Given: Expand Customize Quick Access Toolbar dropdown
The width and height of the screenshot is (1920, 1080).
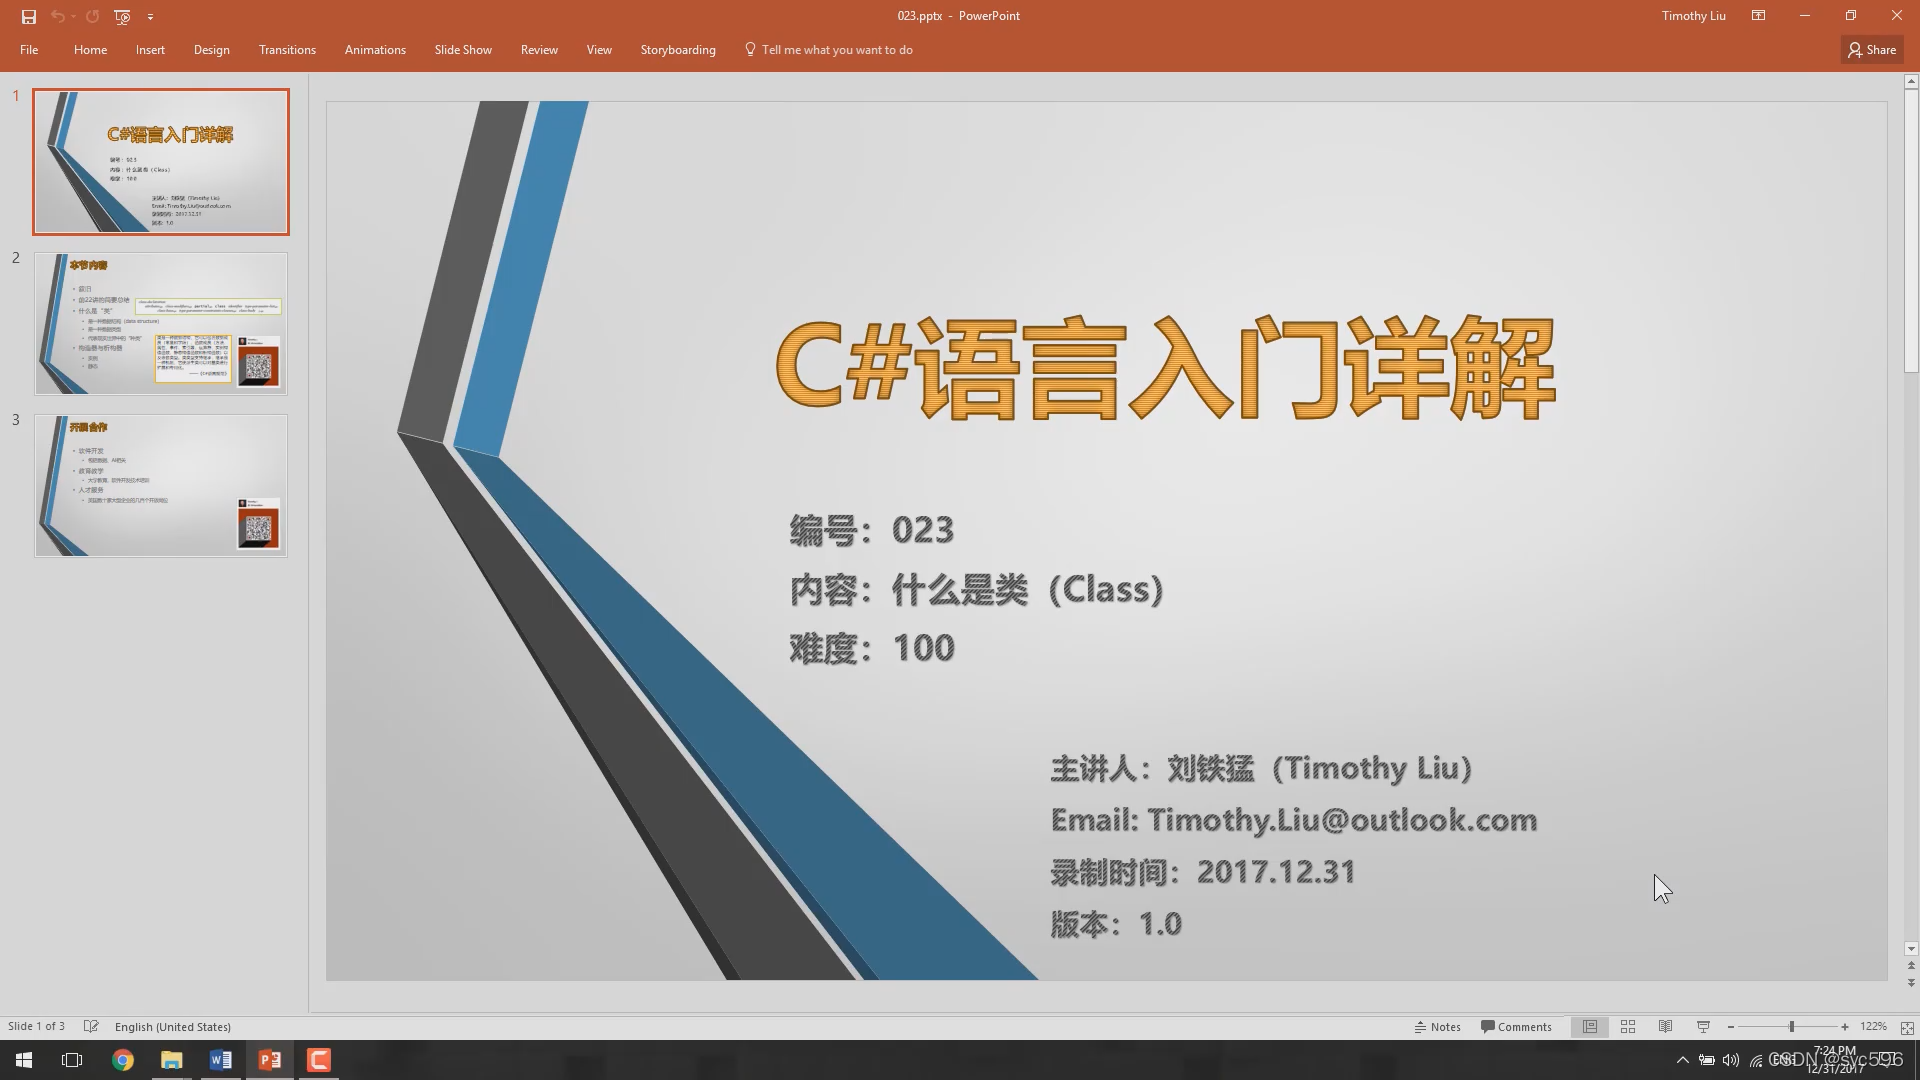Looking at the screenshot, I should (x=150, y=16).
